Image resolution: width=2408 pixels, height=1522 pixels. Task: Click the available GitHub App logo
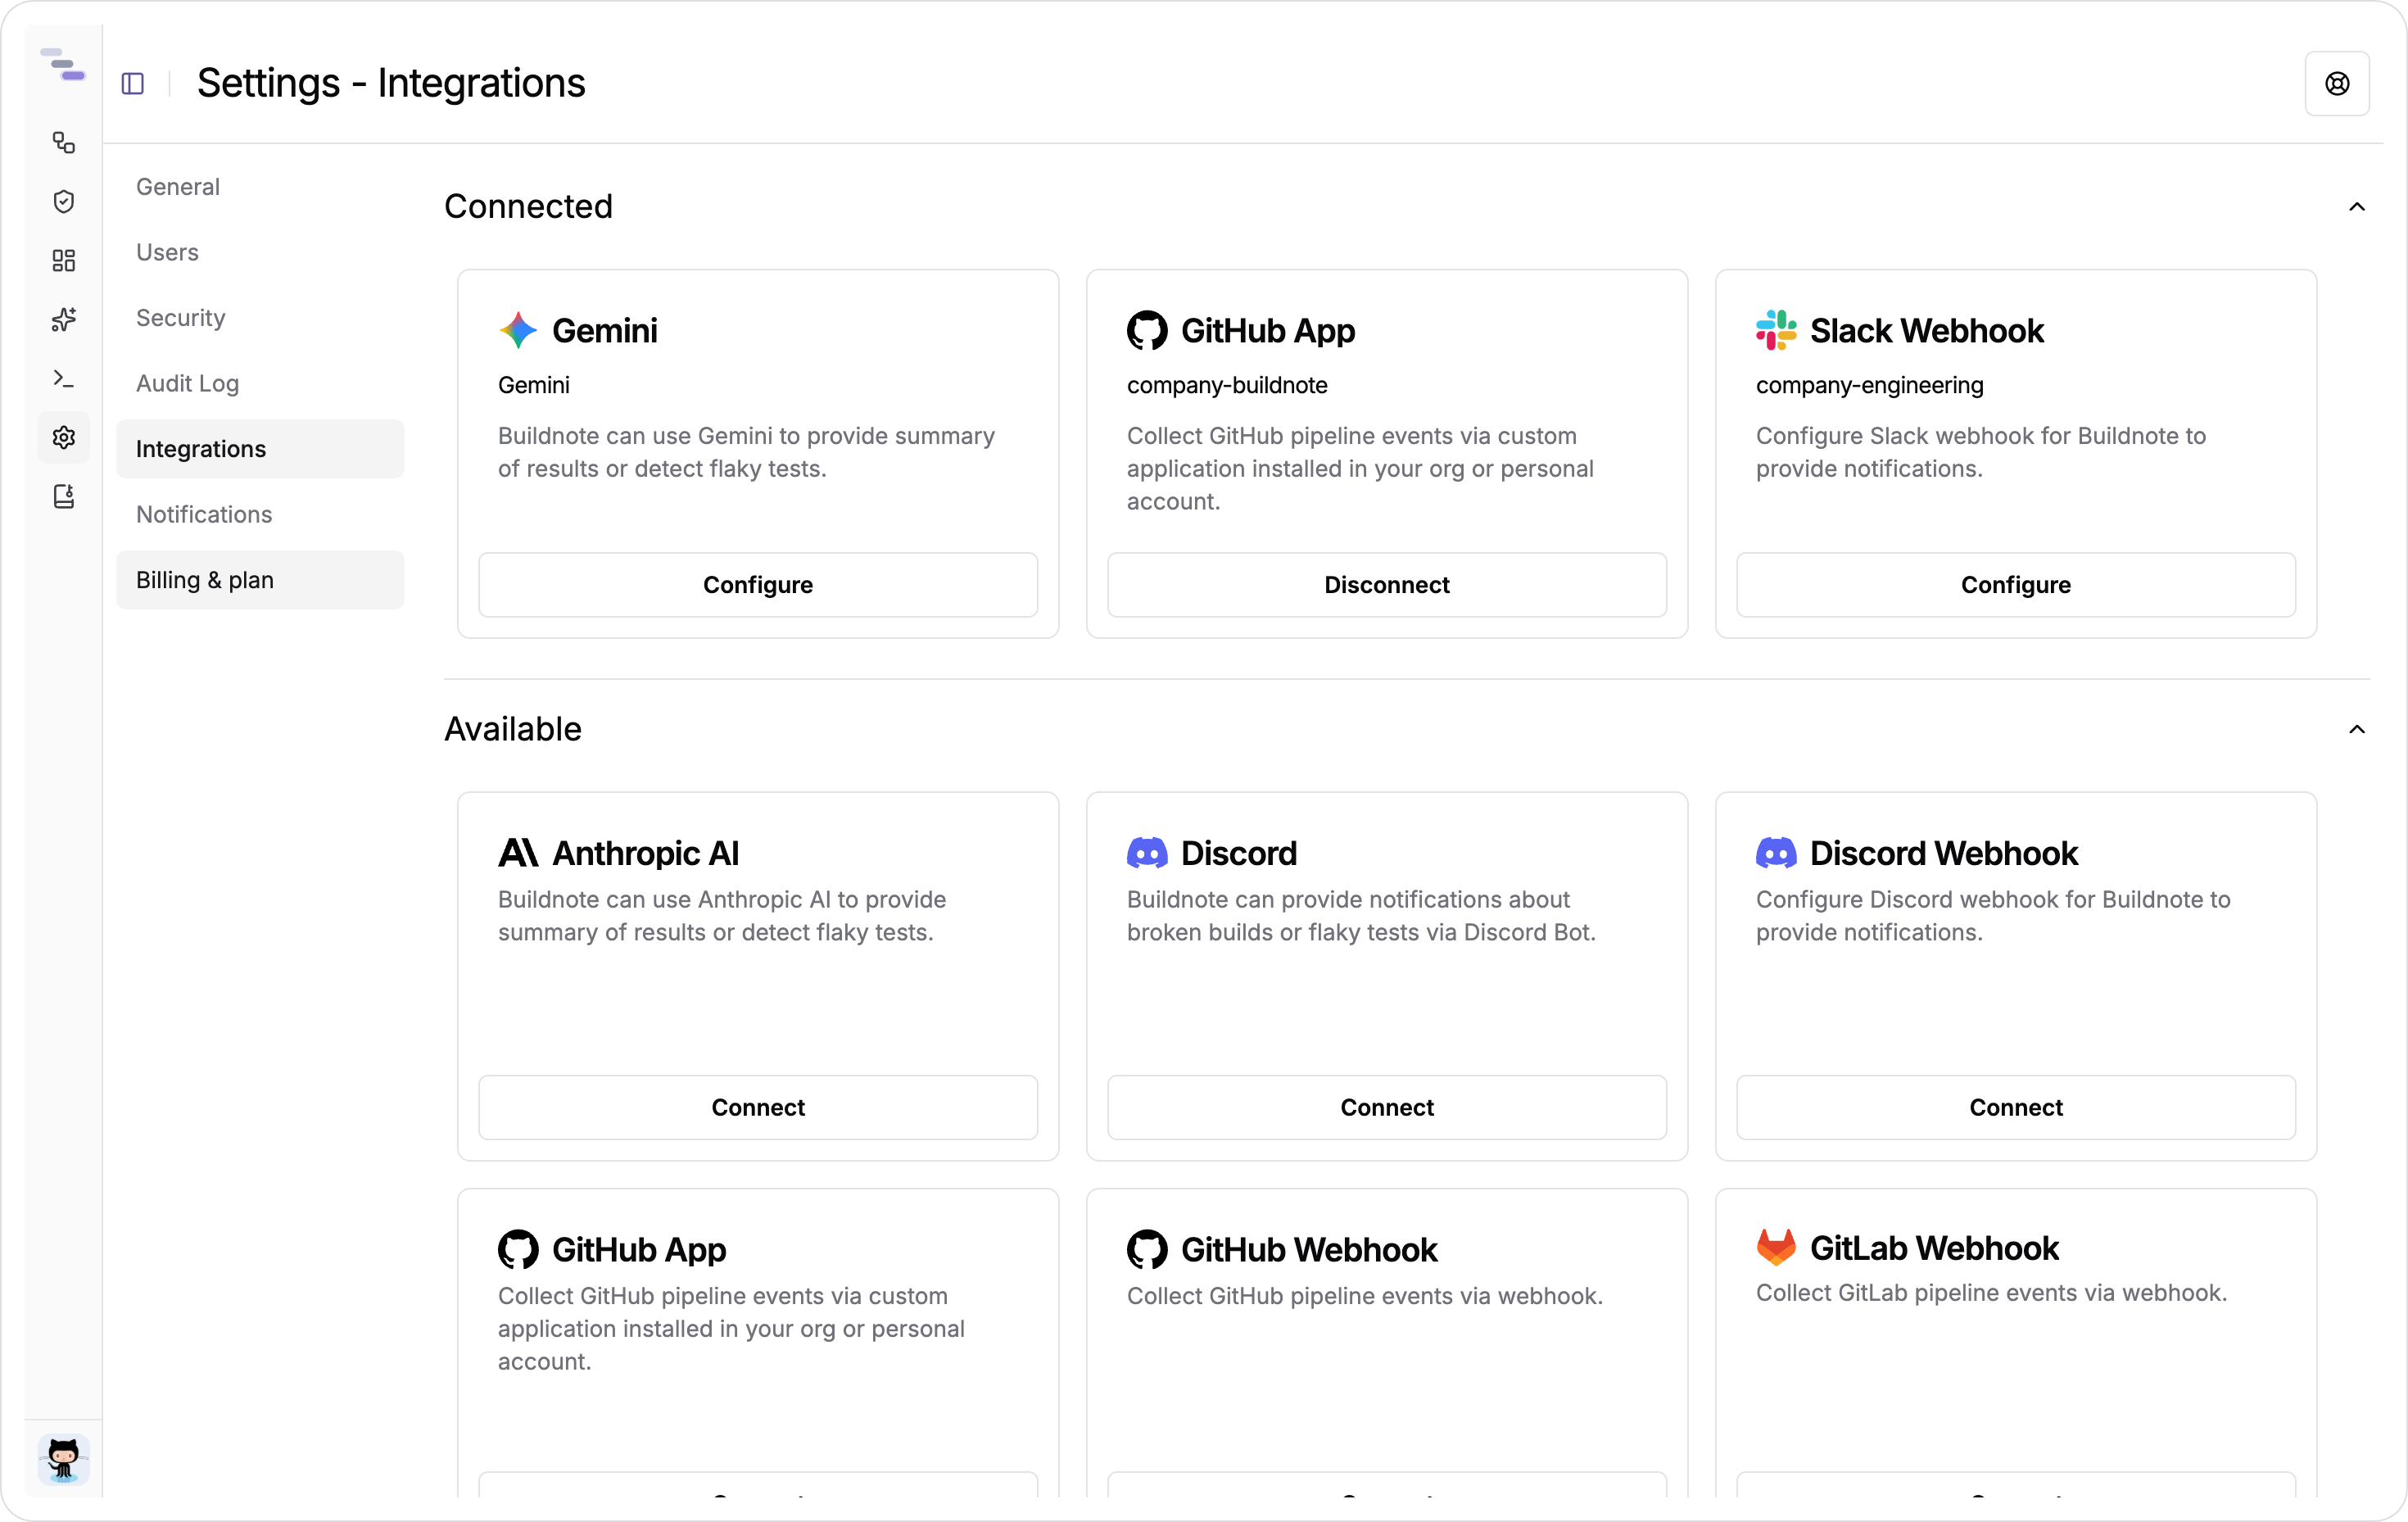click(x=518, y=1249)
